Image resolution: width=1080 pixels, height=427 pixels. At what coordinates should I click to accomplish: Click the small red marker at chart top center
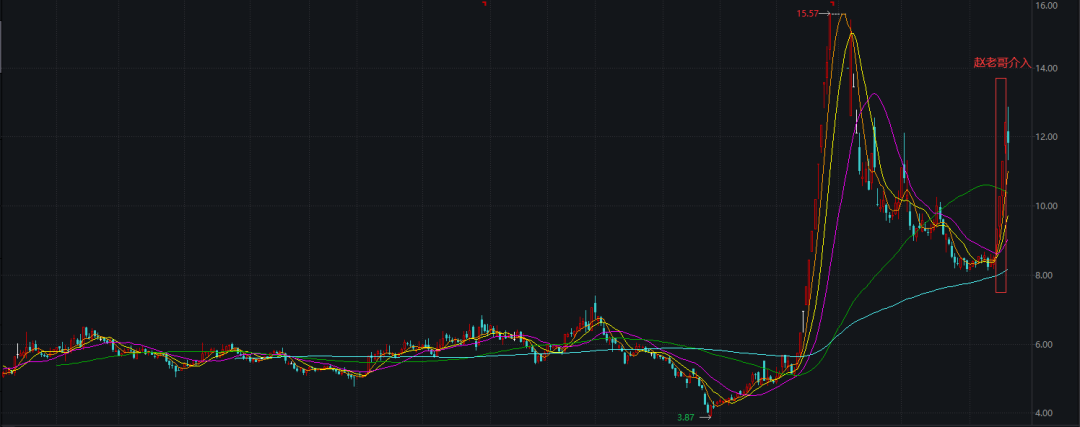coord(484,3)
